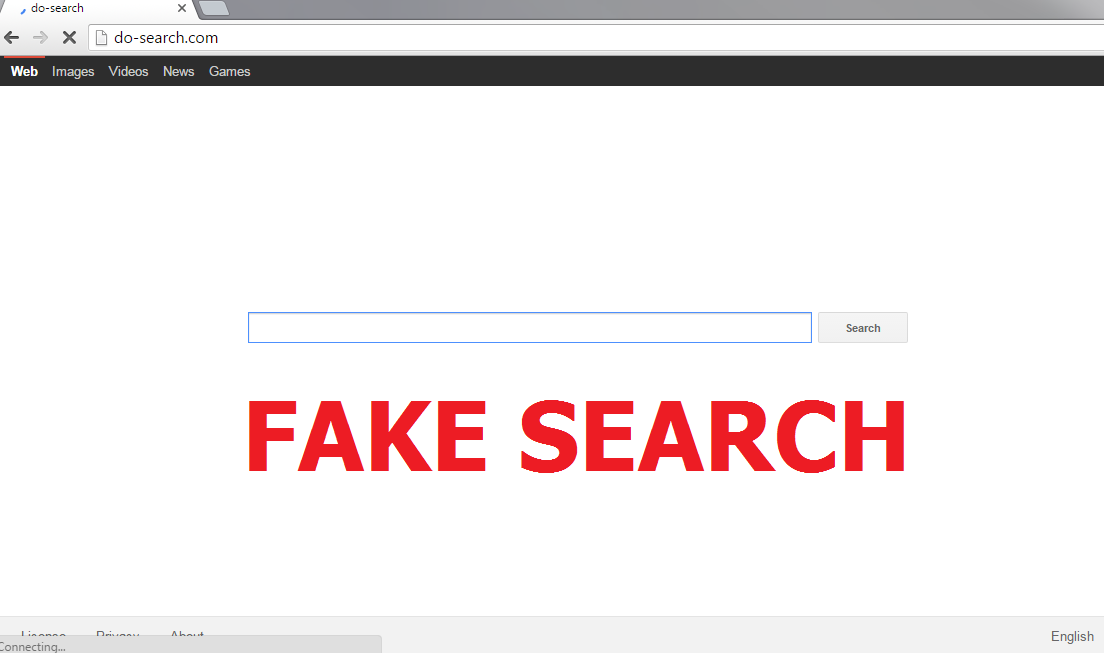Close the do-search tab

(182, 8)
